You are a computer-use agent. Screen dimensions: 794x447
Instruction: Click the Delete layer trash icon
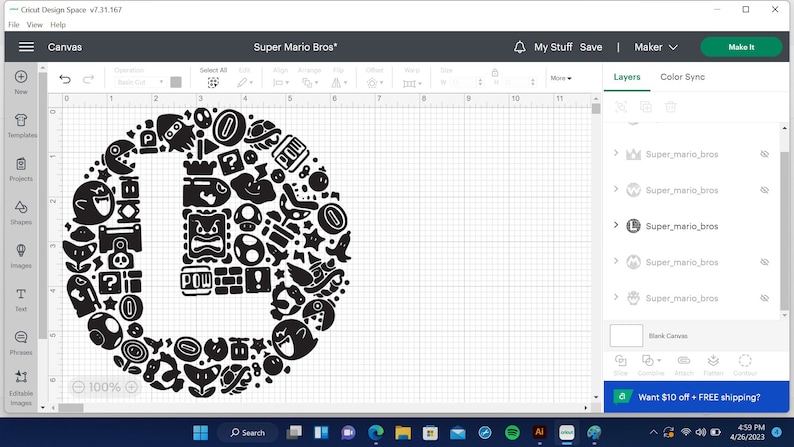pyautogui.click(x=670, y=107)
